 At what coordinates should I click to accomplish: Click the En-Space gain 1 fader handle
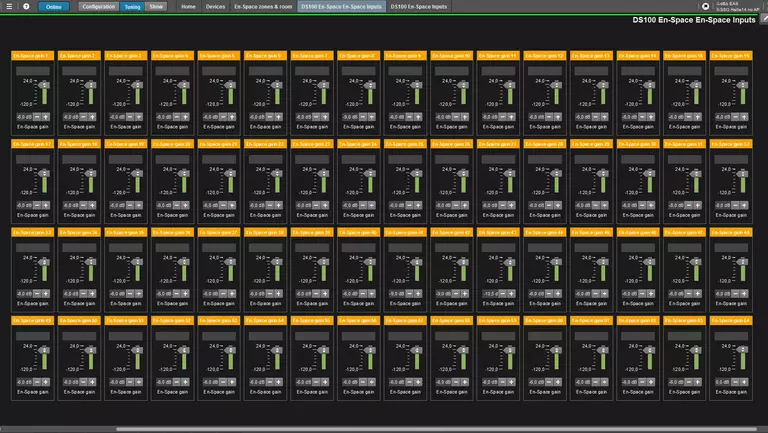coord(44,85)
